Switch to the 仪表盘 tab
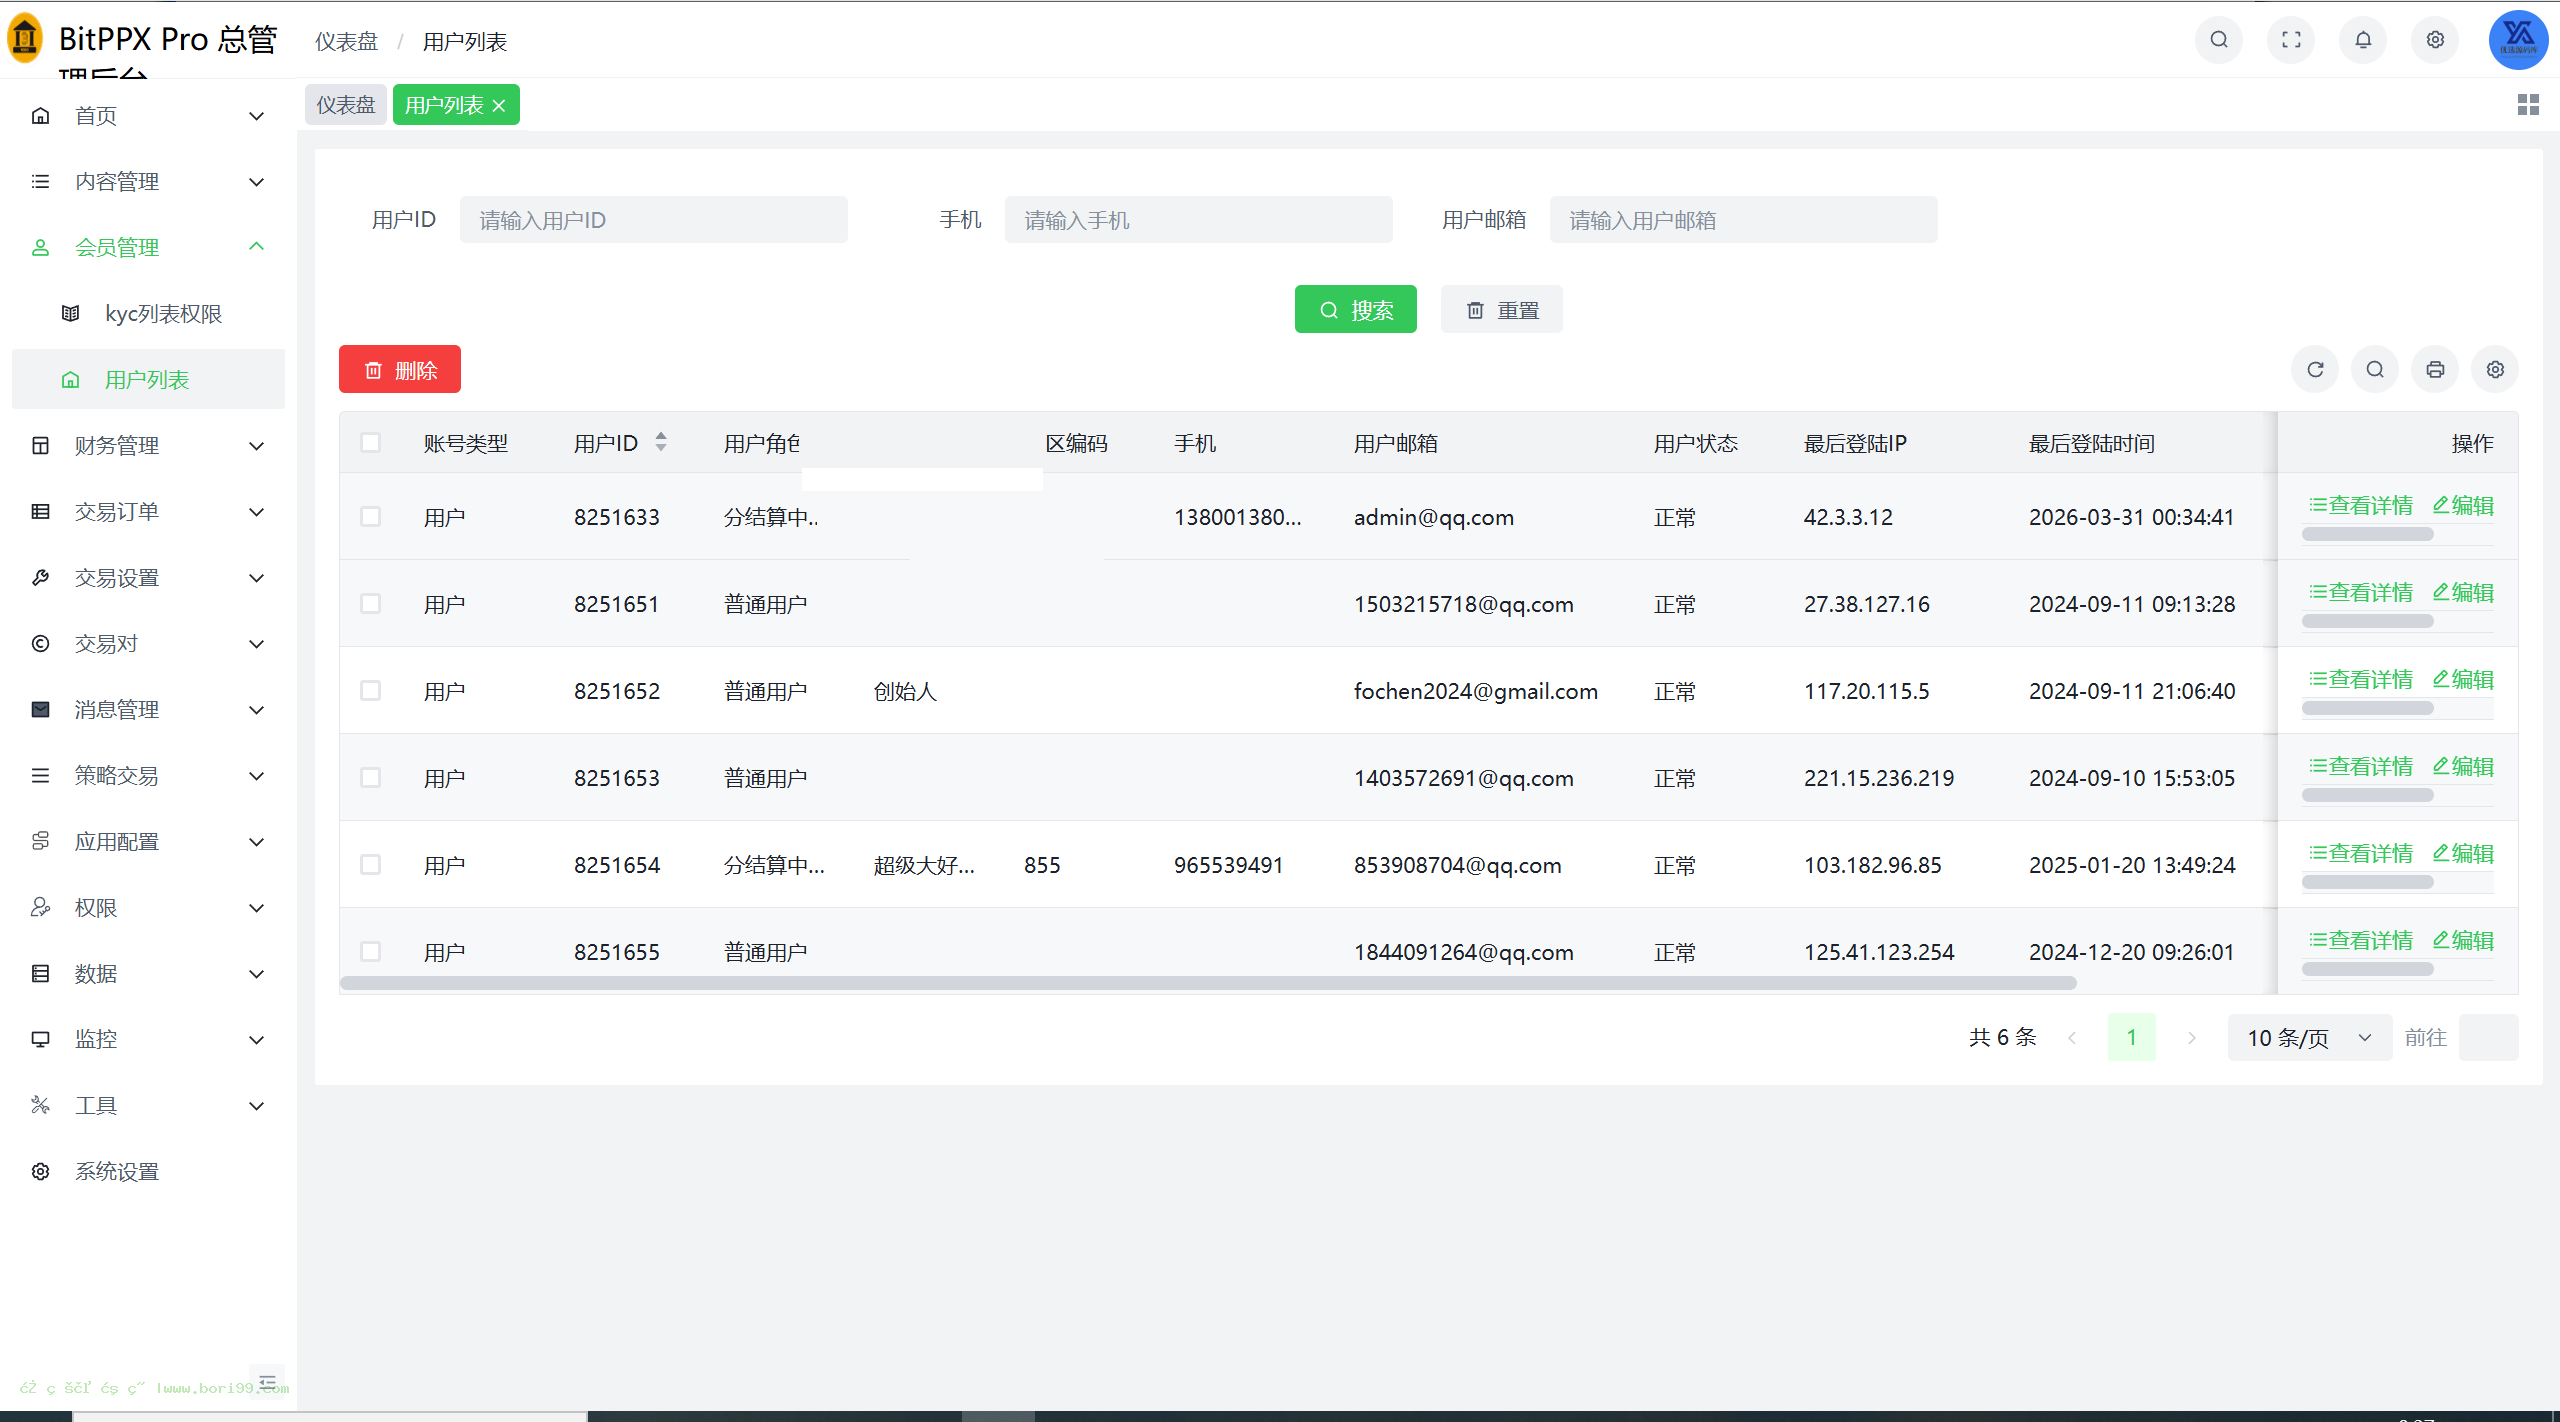Screen dimensions: 2560x1422 pyautogui.click(x=346, y=105)
